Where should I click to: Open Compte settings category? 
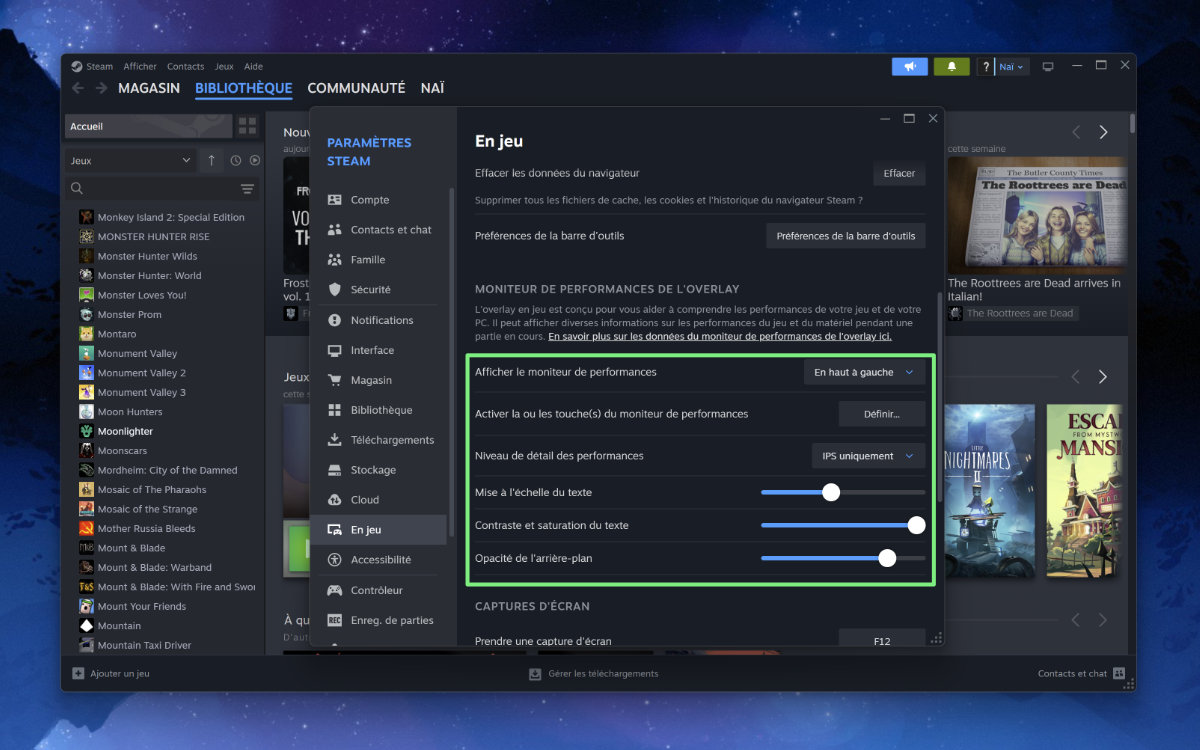(378, 200)
